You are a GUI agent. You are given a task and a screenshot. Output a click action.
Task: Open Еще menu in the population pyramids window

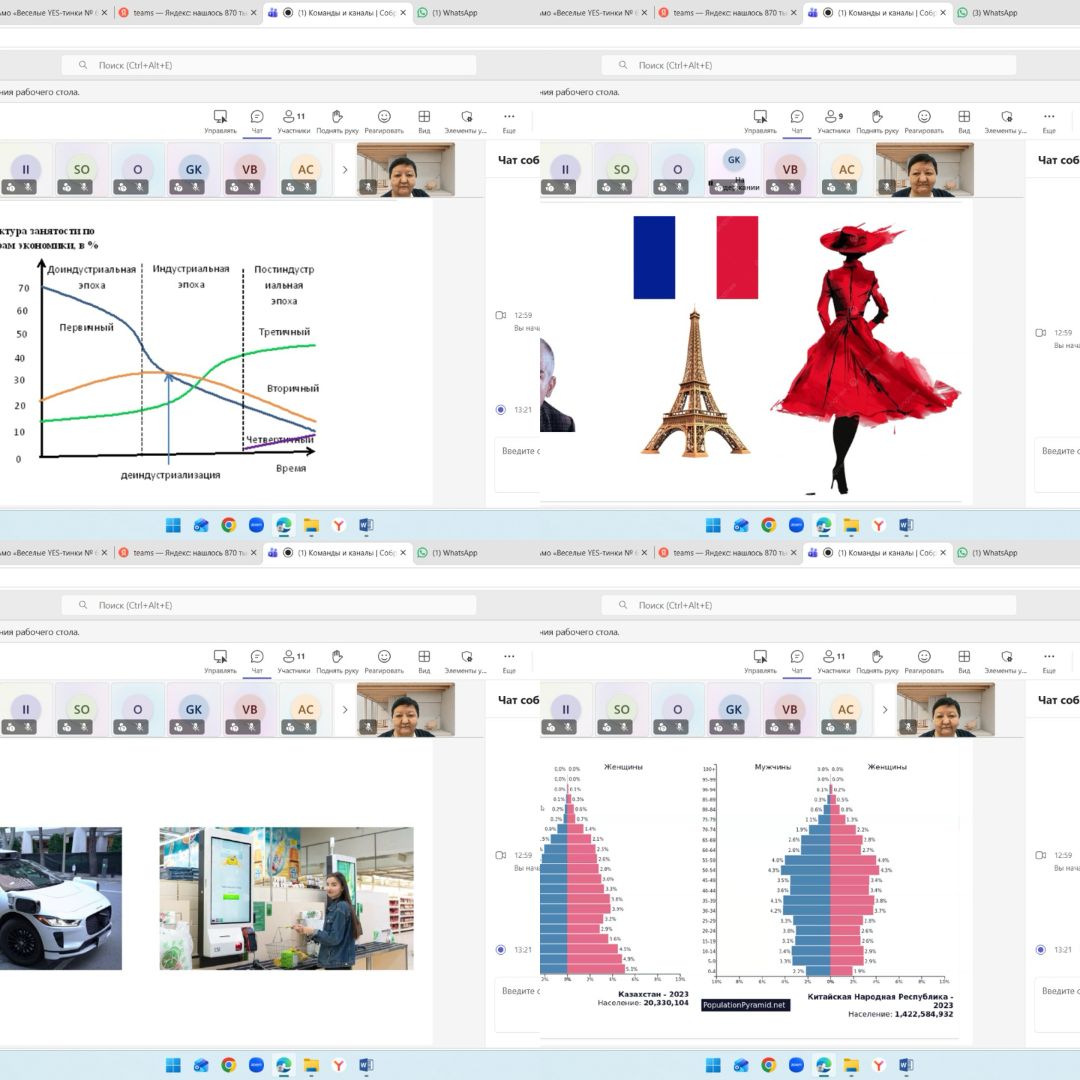pyautogui.click(x=1049, y=661)
